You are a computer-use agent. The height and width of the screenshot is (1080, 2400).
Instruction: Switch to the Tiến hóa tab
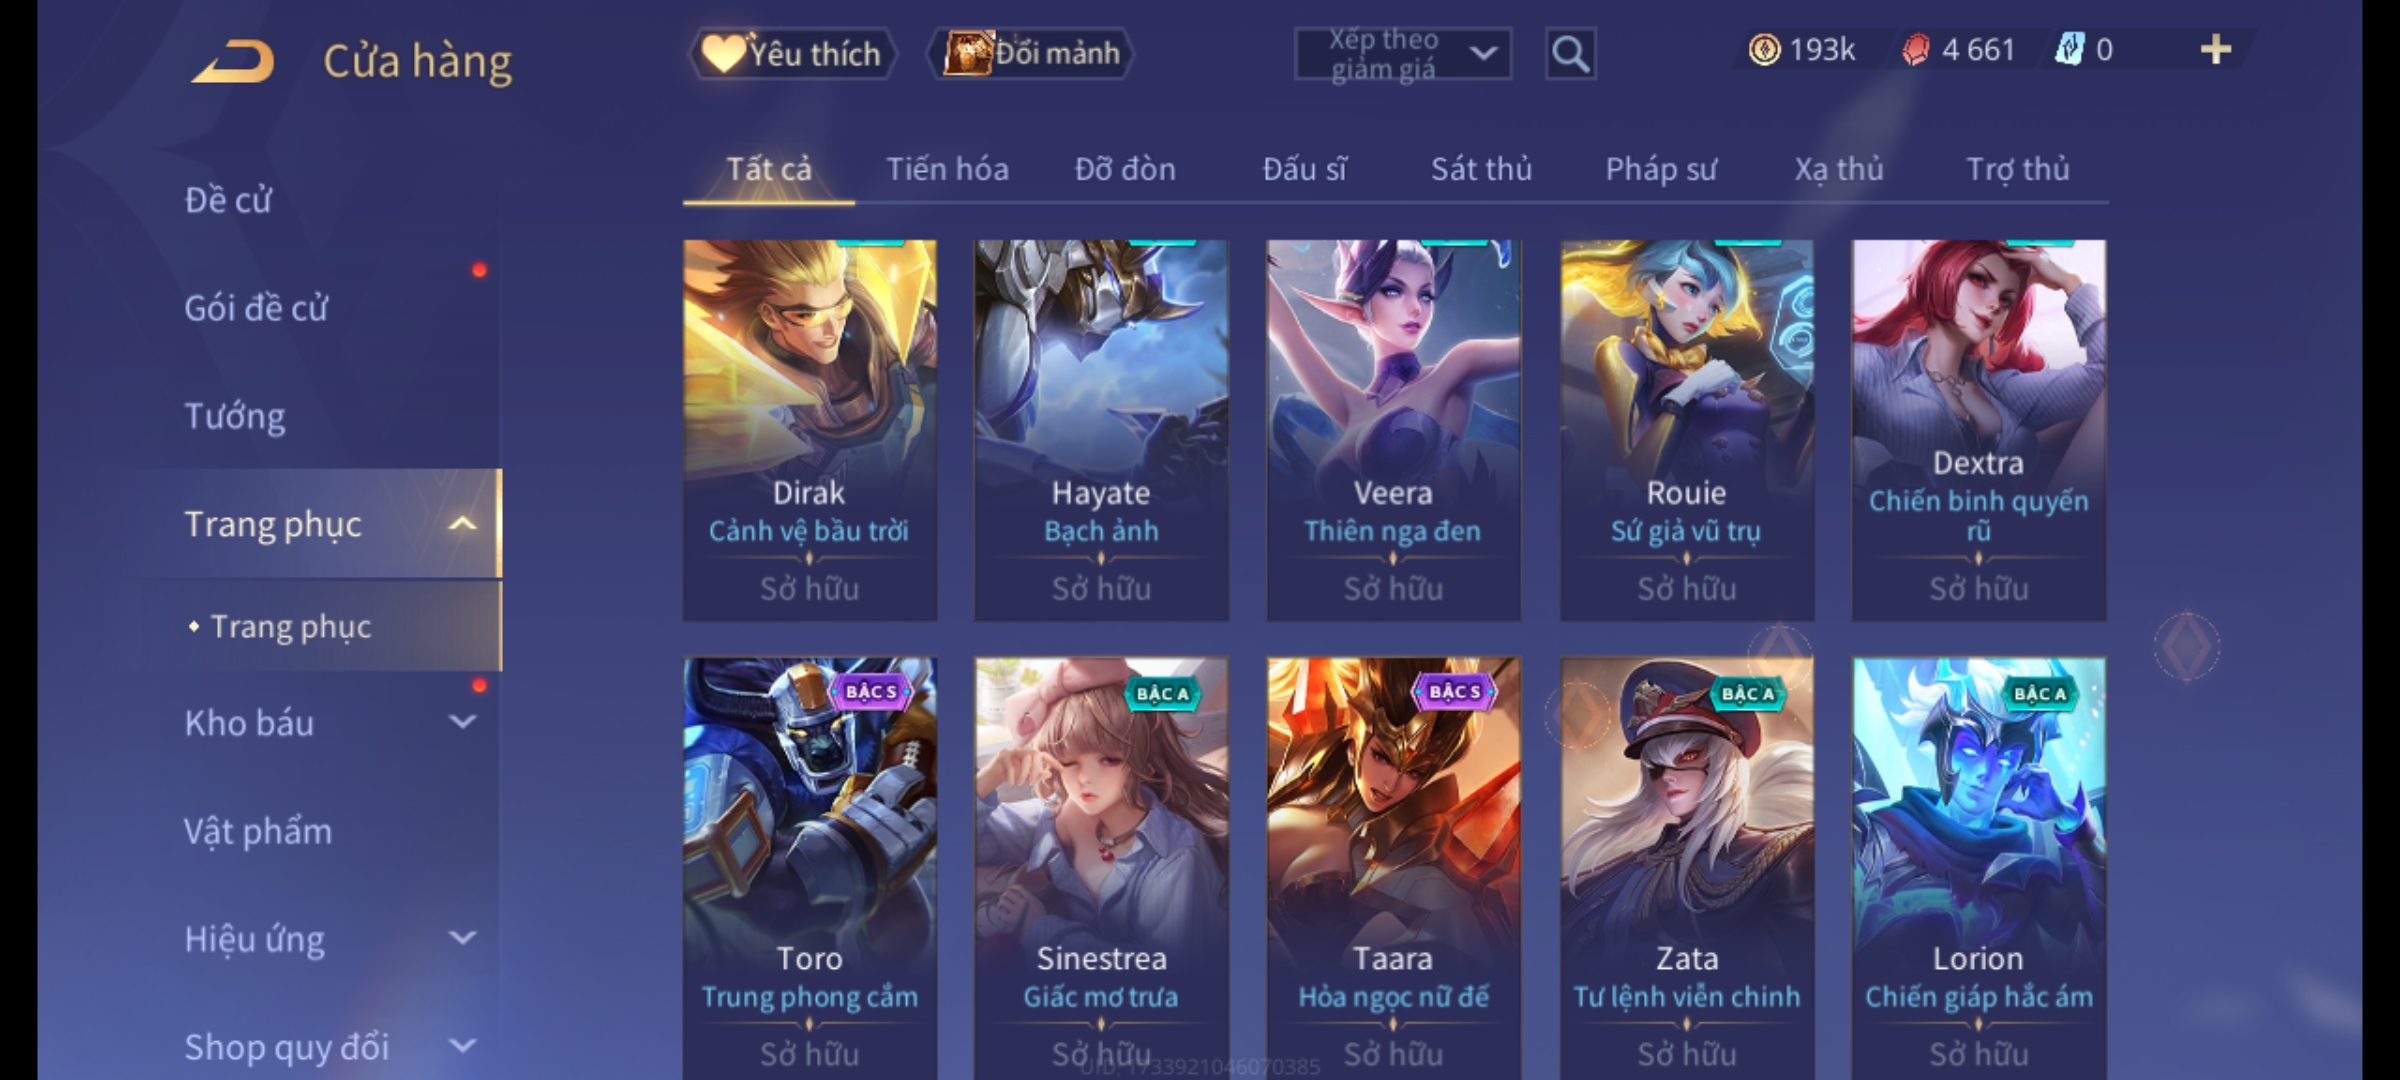coord(947,169)
